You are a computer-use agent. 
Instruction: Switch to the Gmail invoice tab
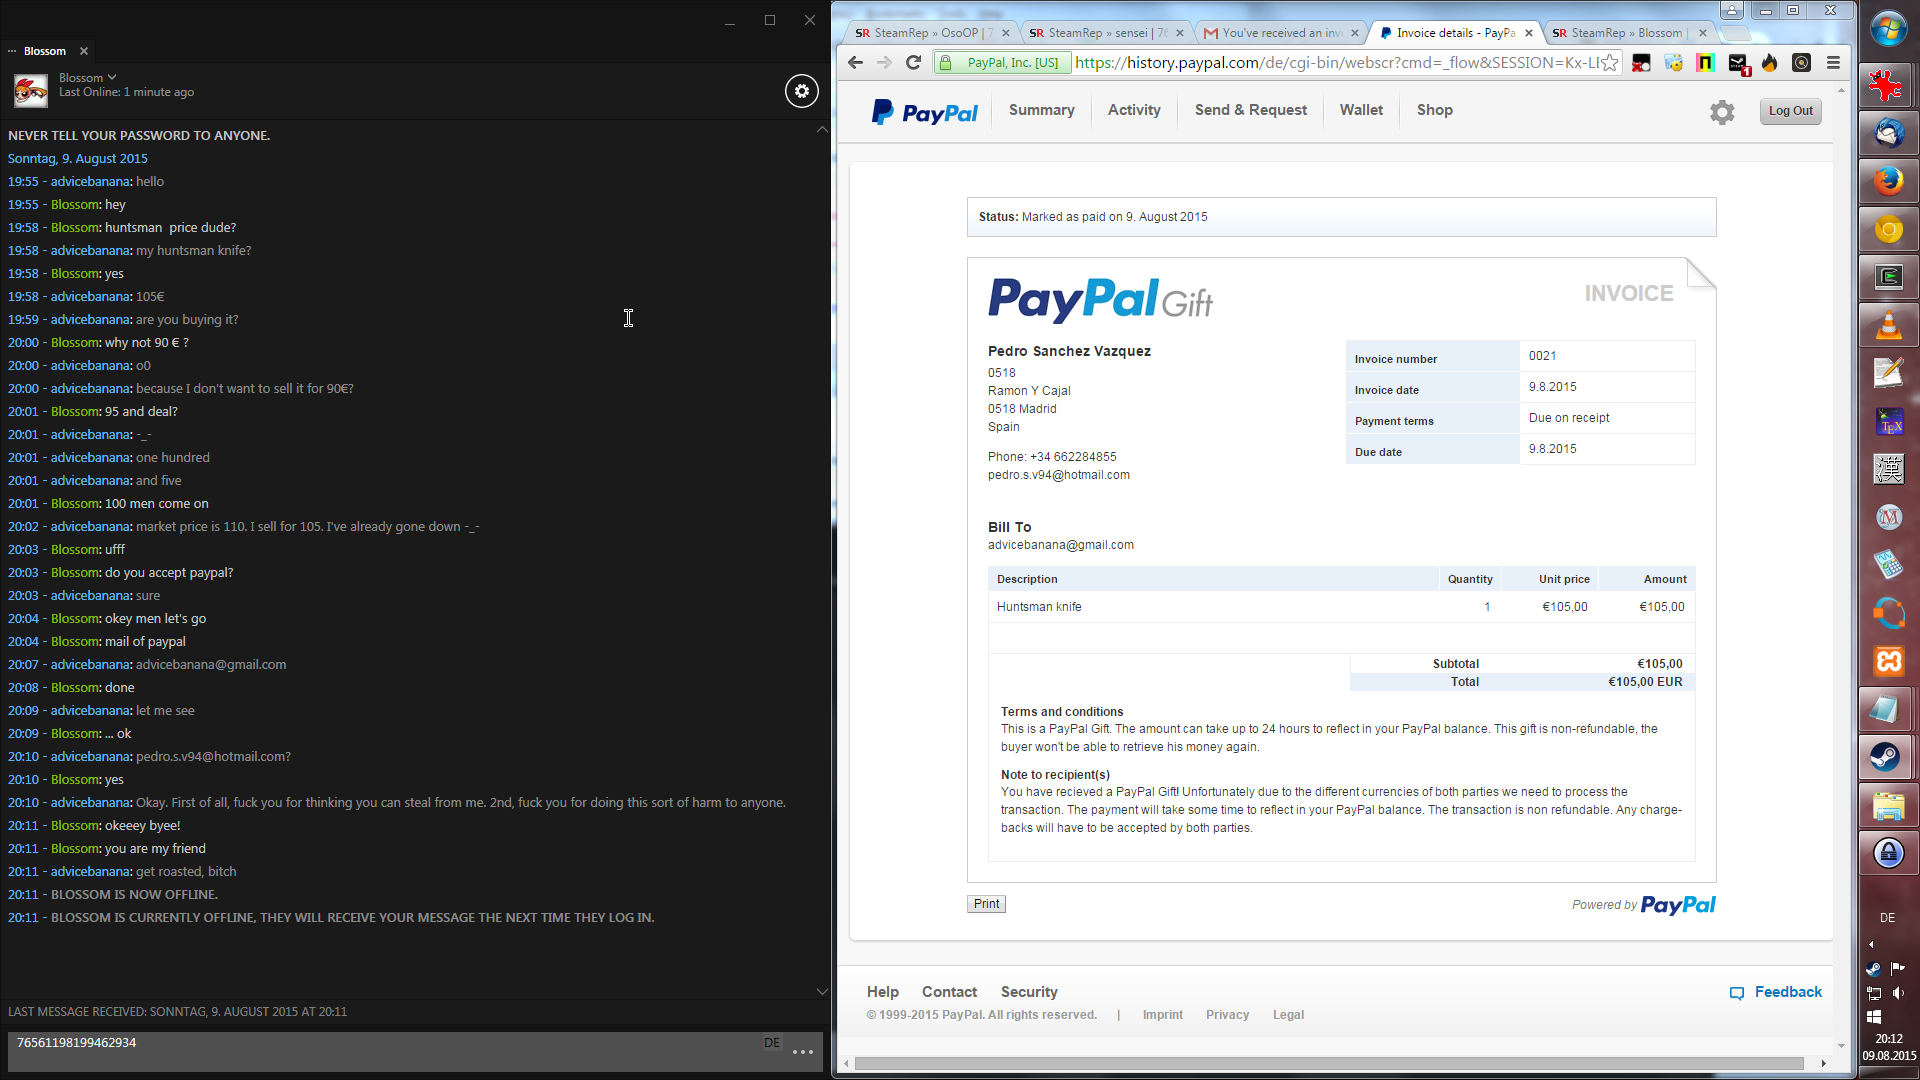1281,33
